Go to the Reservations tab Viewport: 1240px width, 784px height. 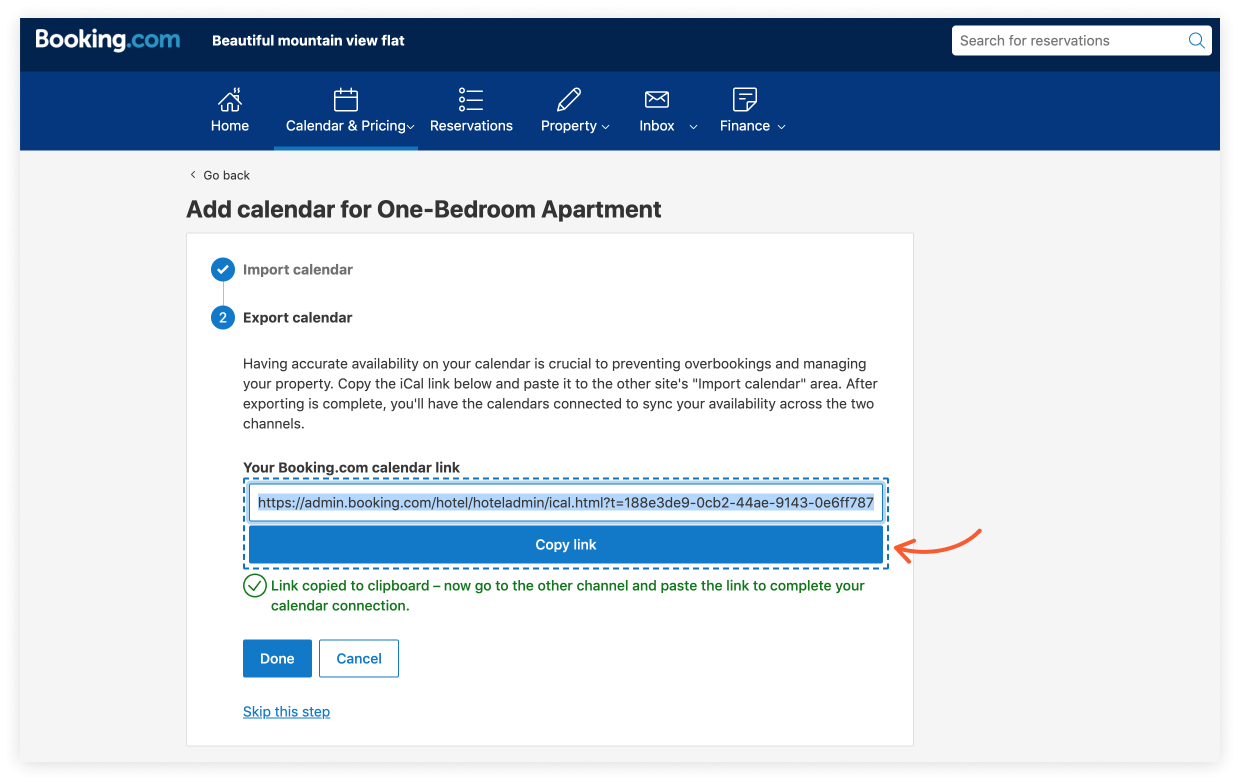471,111
